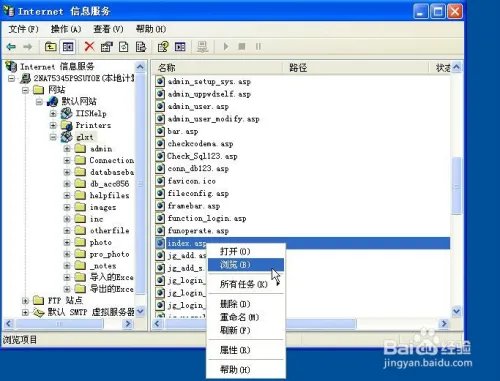Open the 文件(F) menu

[23, 29]
